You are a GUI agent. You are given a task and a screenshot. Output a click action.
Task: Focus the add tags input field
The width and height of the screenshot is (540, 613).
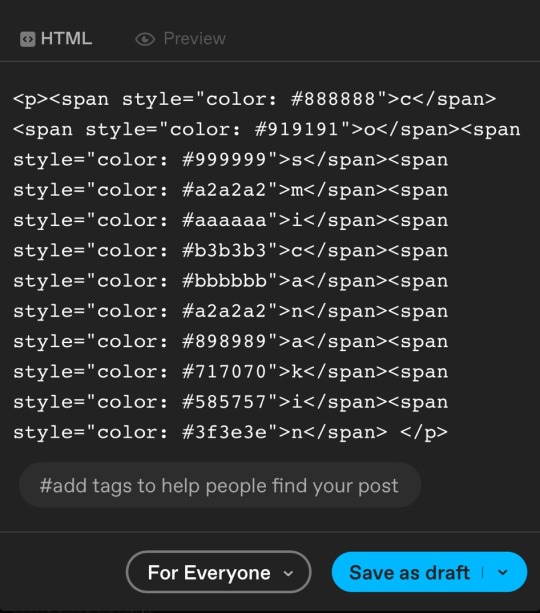(220, 485)
